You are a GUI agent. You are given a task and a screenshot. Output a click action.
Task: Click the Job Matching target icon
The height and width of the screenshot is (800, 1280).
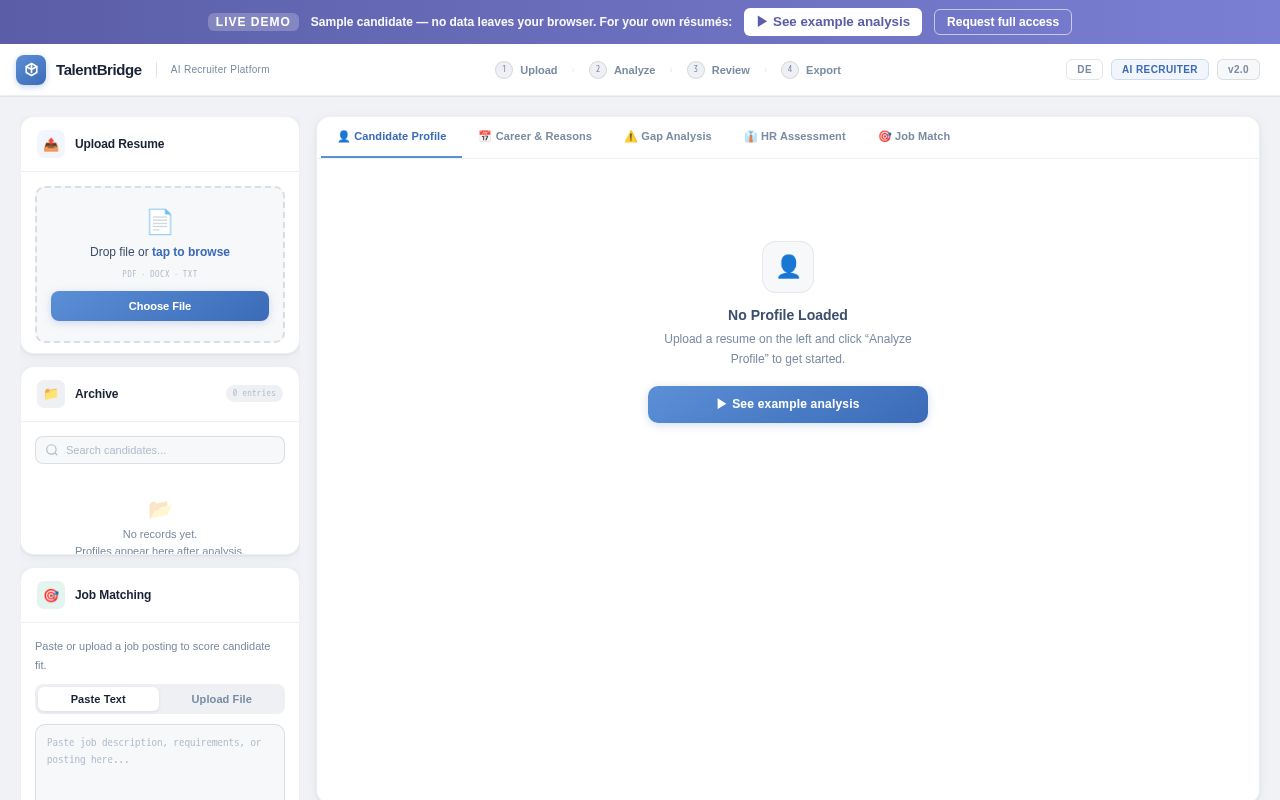51,595
